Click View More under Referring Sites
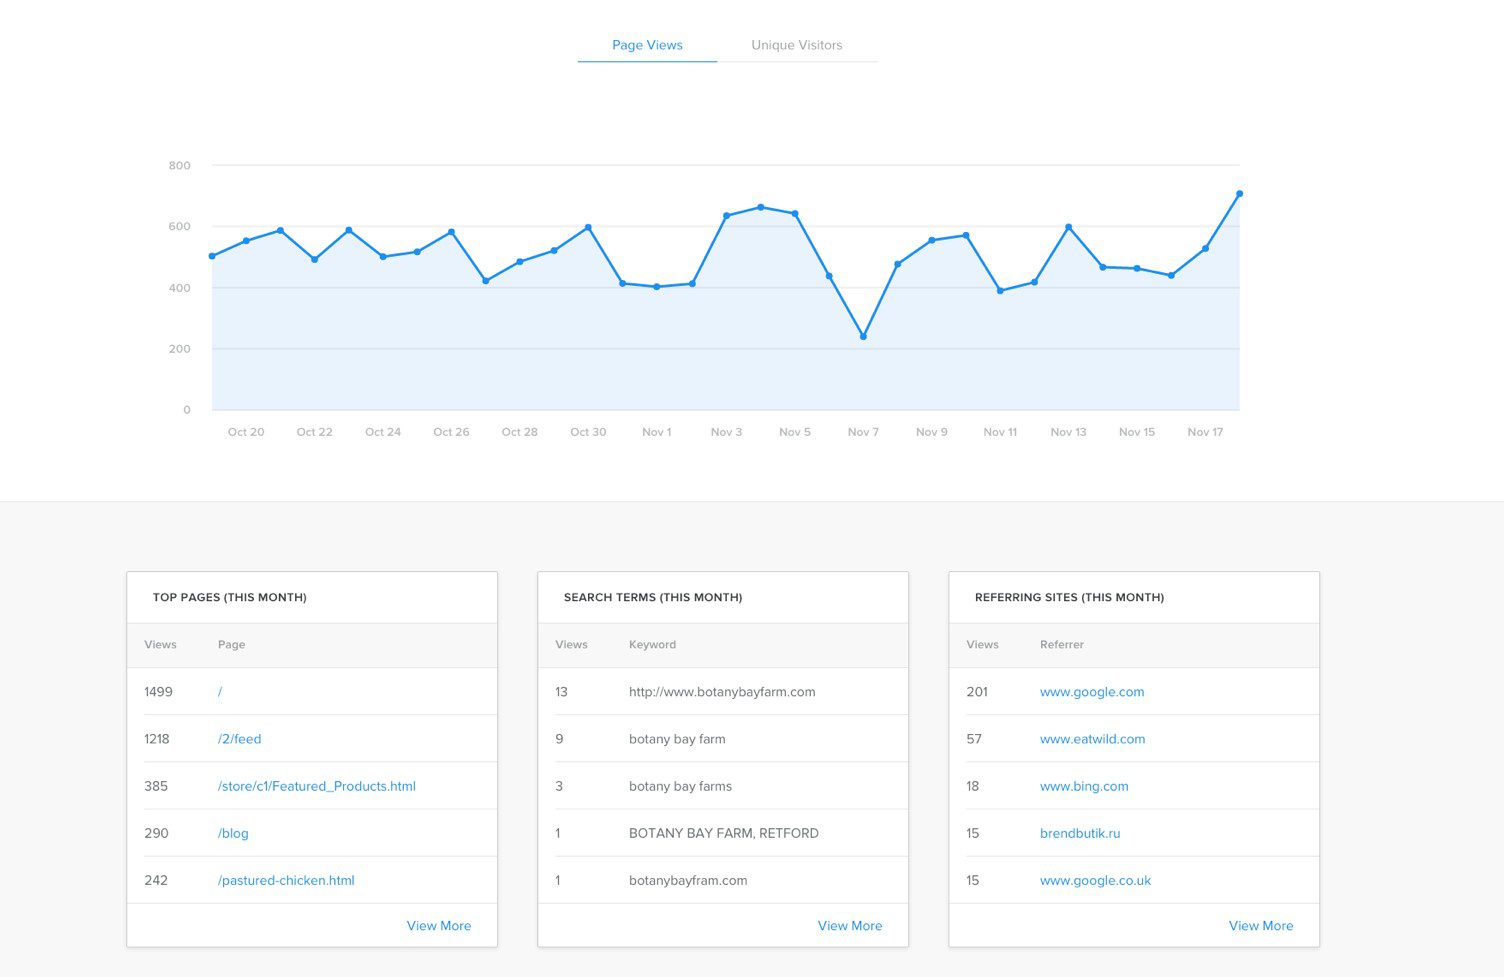Viewport: 1504px width, 977px height. 1261,925
